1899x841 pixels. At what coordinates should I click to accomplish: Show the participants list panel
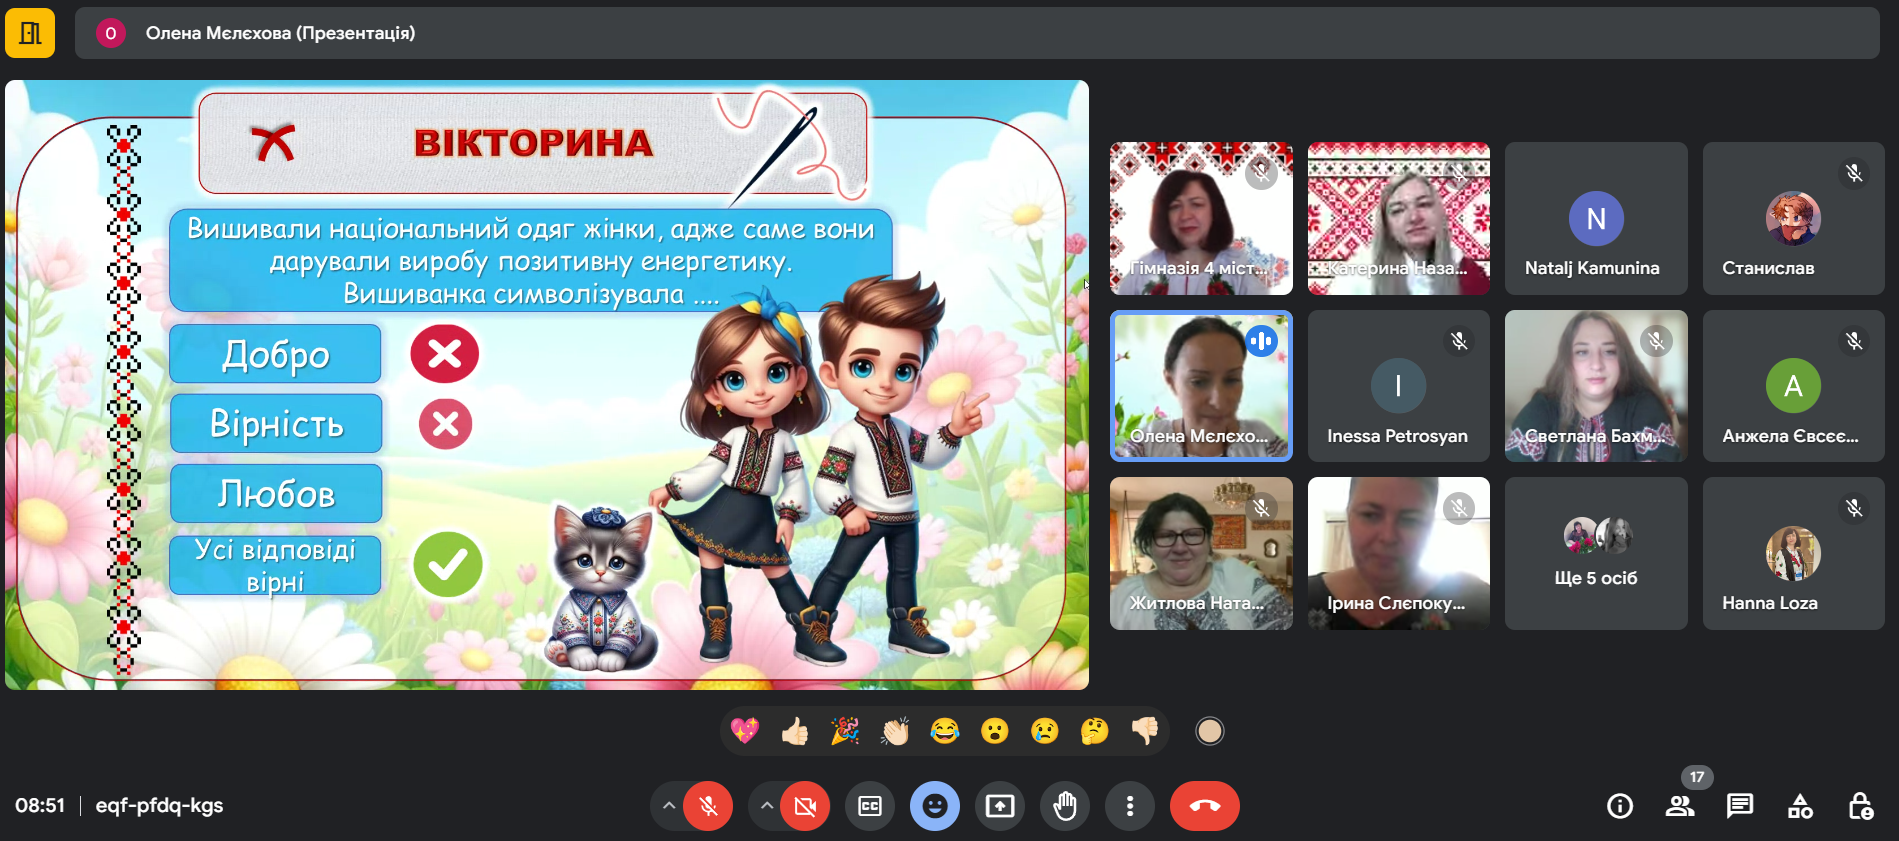tap(1680, 806)
